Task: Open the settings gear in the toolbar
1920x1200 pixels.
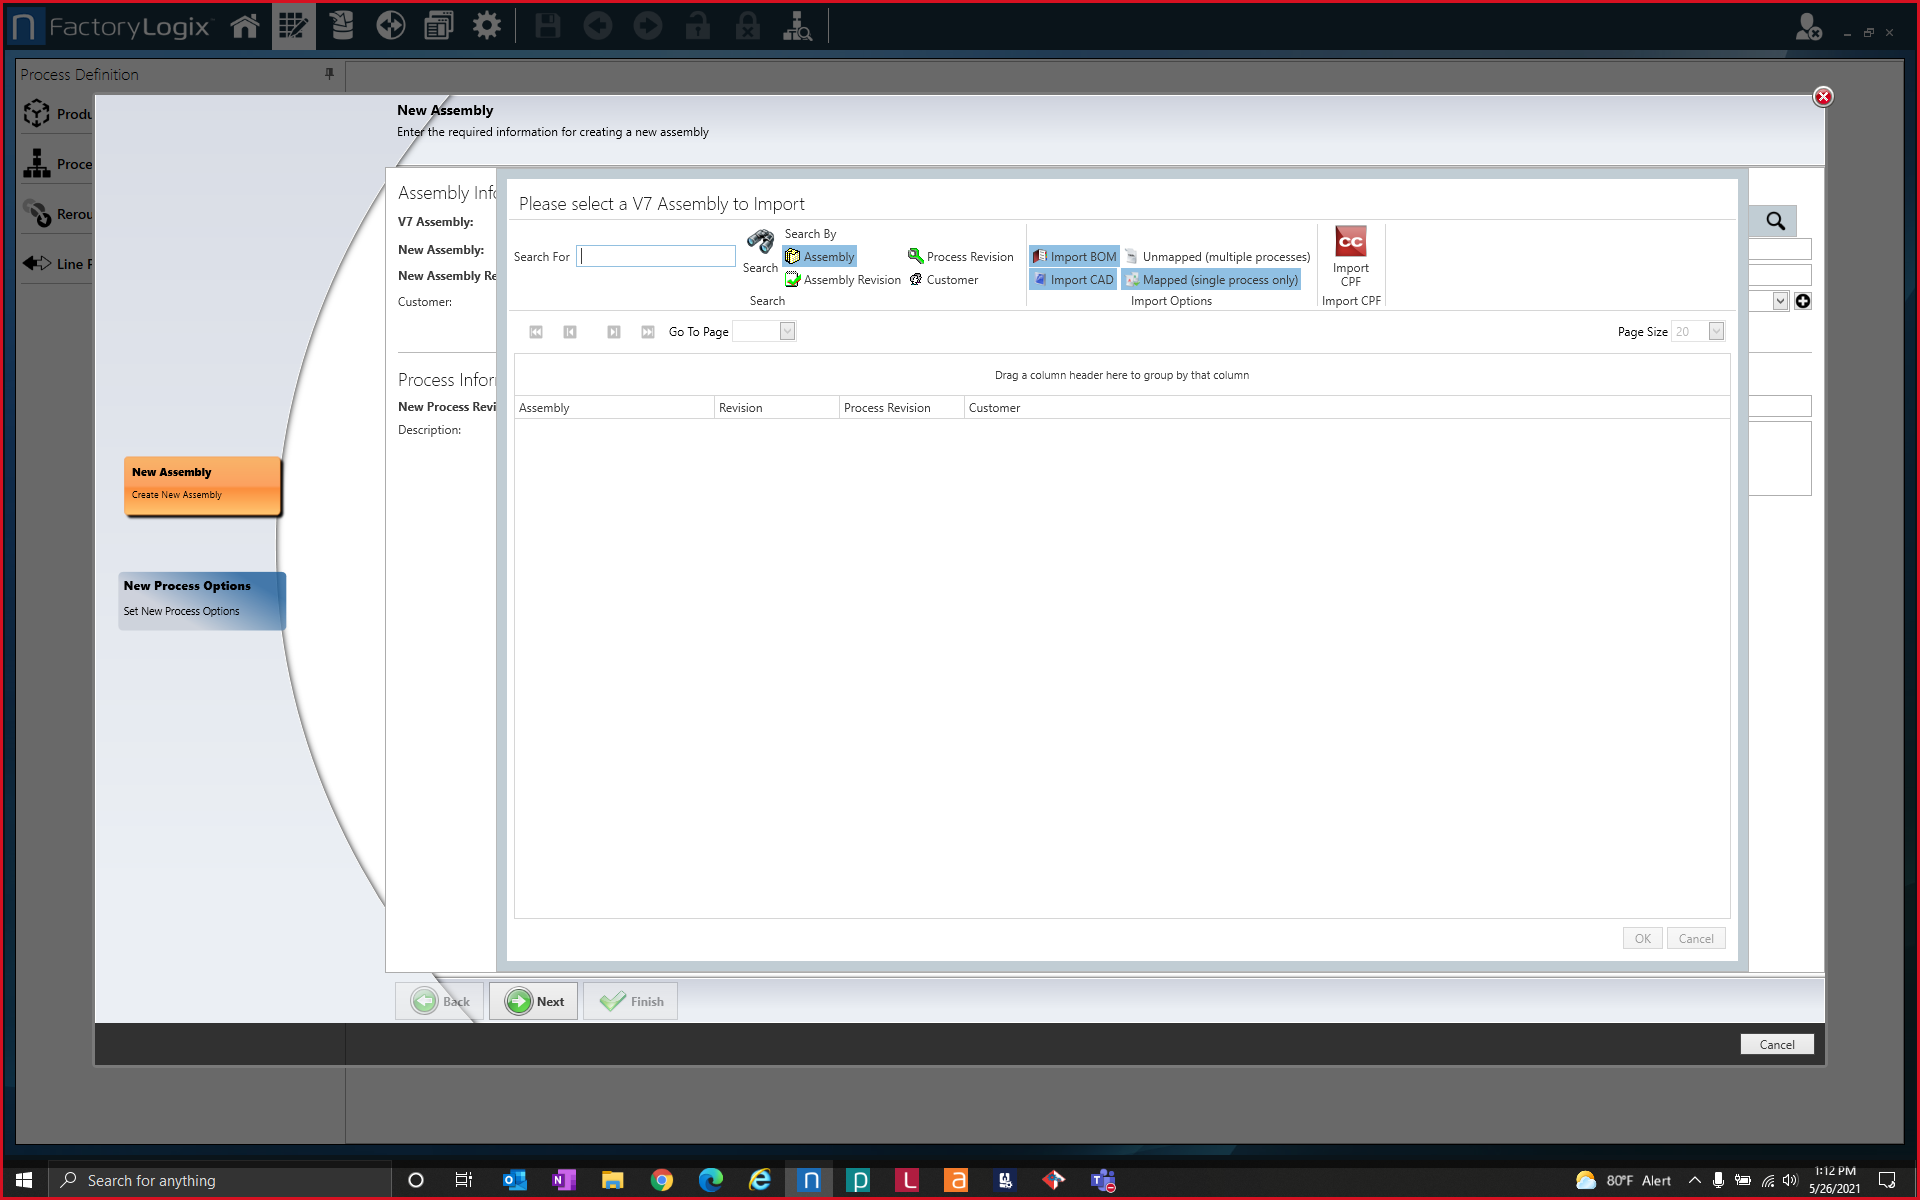Action: click(x=487, y=26)
